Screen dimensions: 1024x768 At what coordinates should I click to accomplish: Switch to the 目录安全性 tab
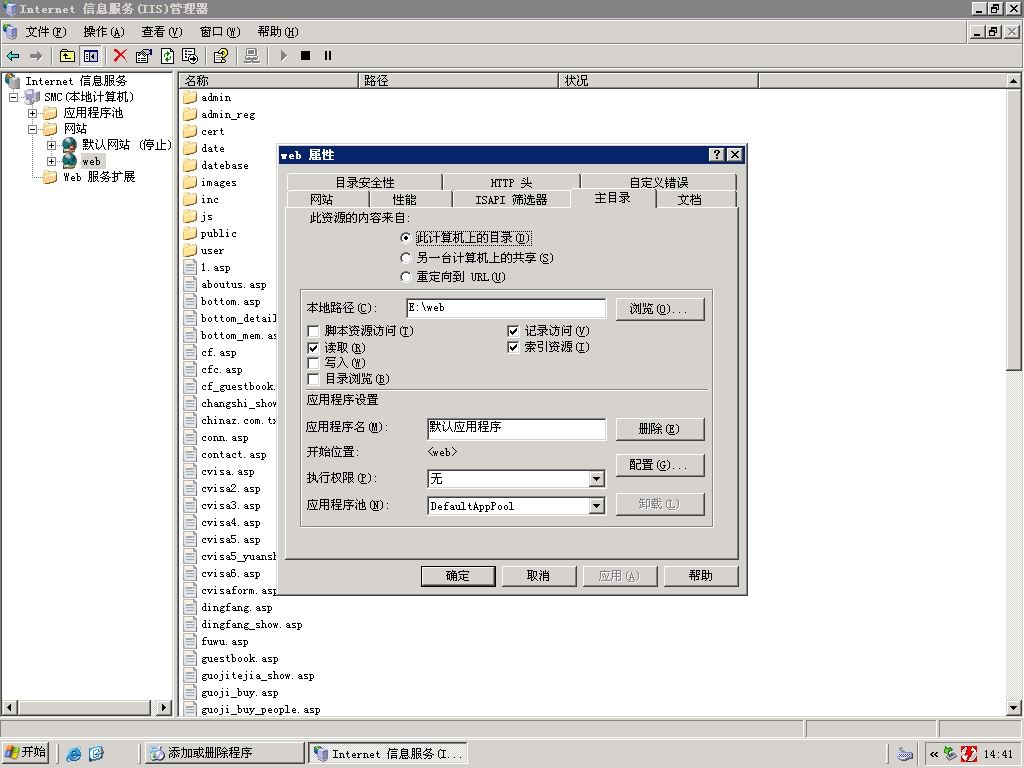point(364,182)
